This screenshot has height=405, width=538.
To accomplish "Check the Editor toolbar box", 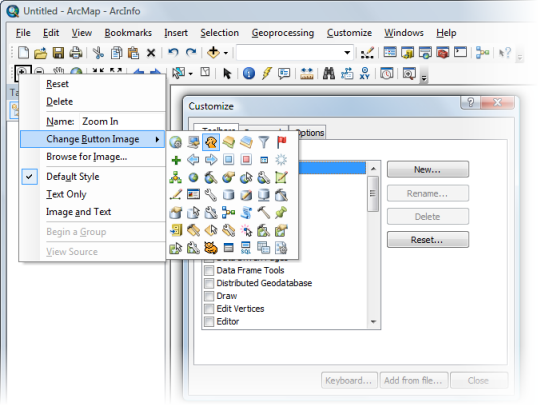I will (x=209, y=322).
